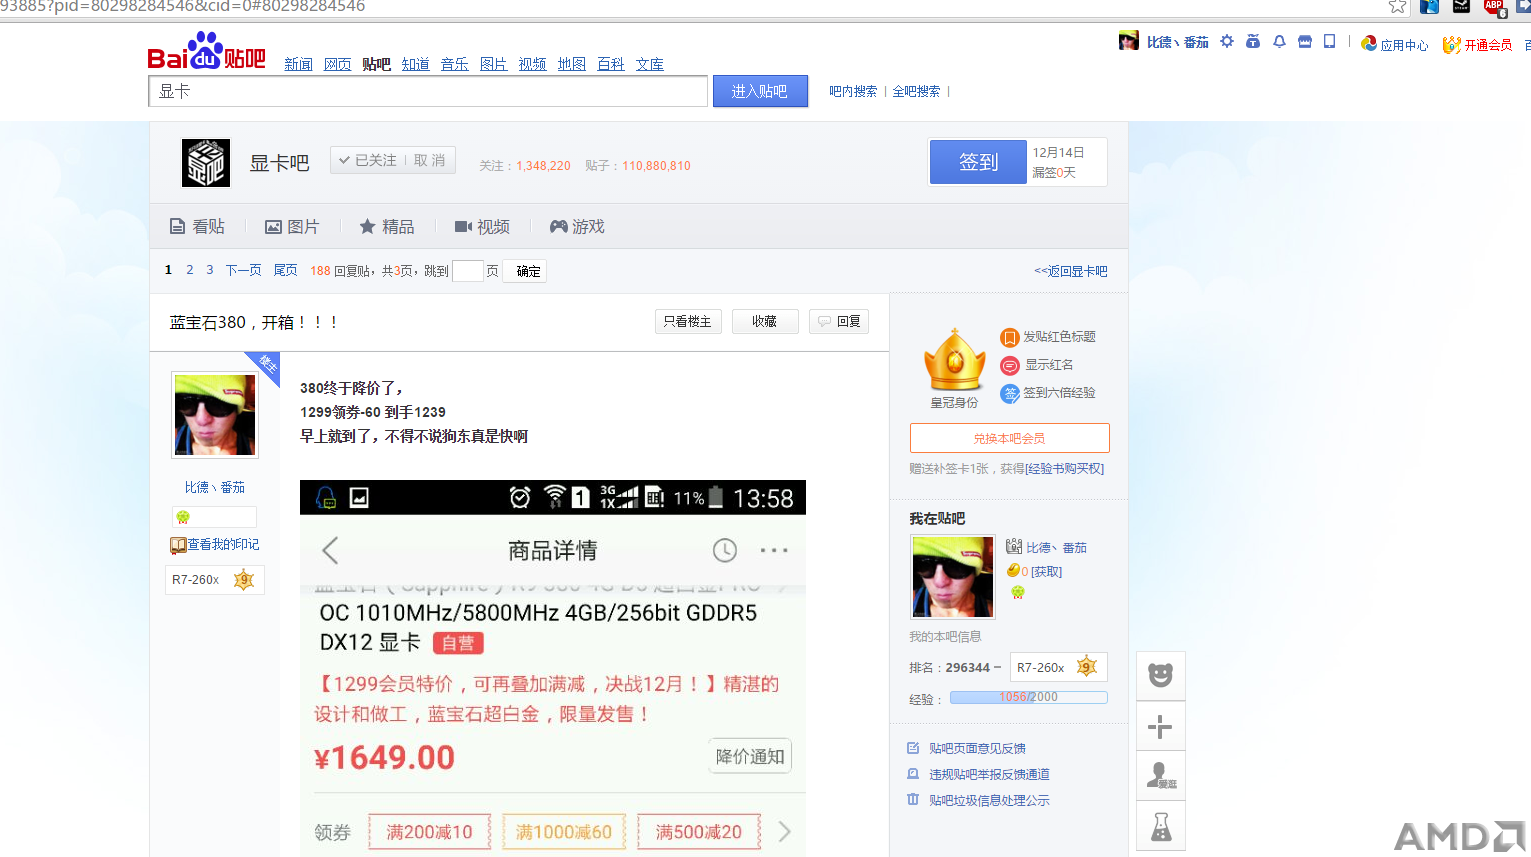Image resolution: width=1531 pixels, height=857 pixels.
Task: Open the 精品 tab
Action: tap(387, 227)
